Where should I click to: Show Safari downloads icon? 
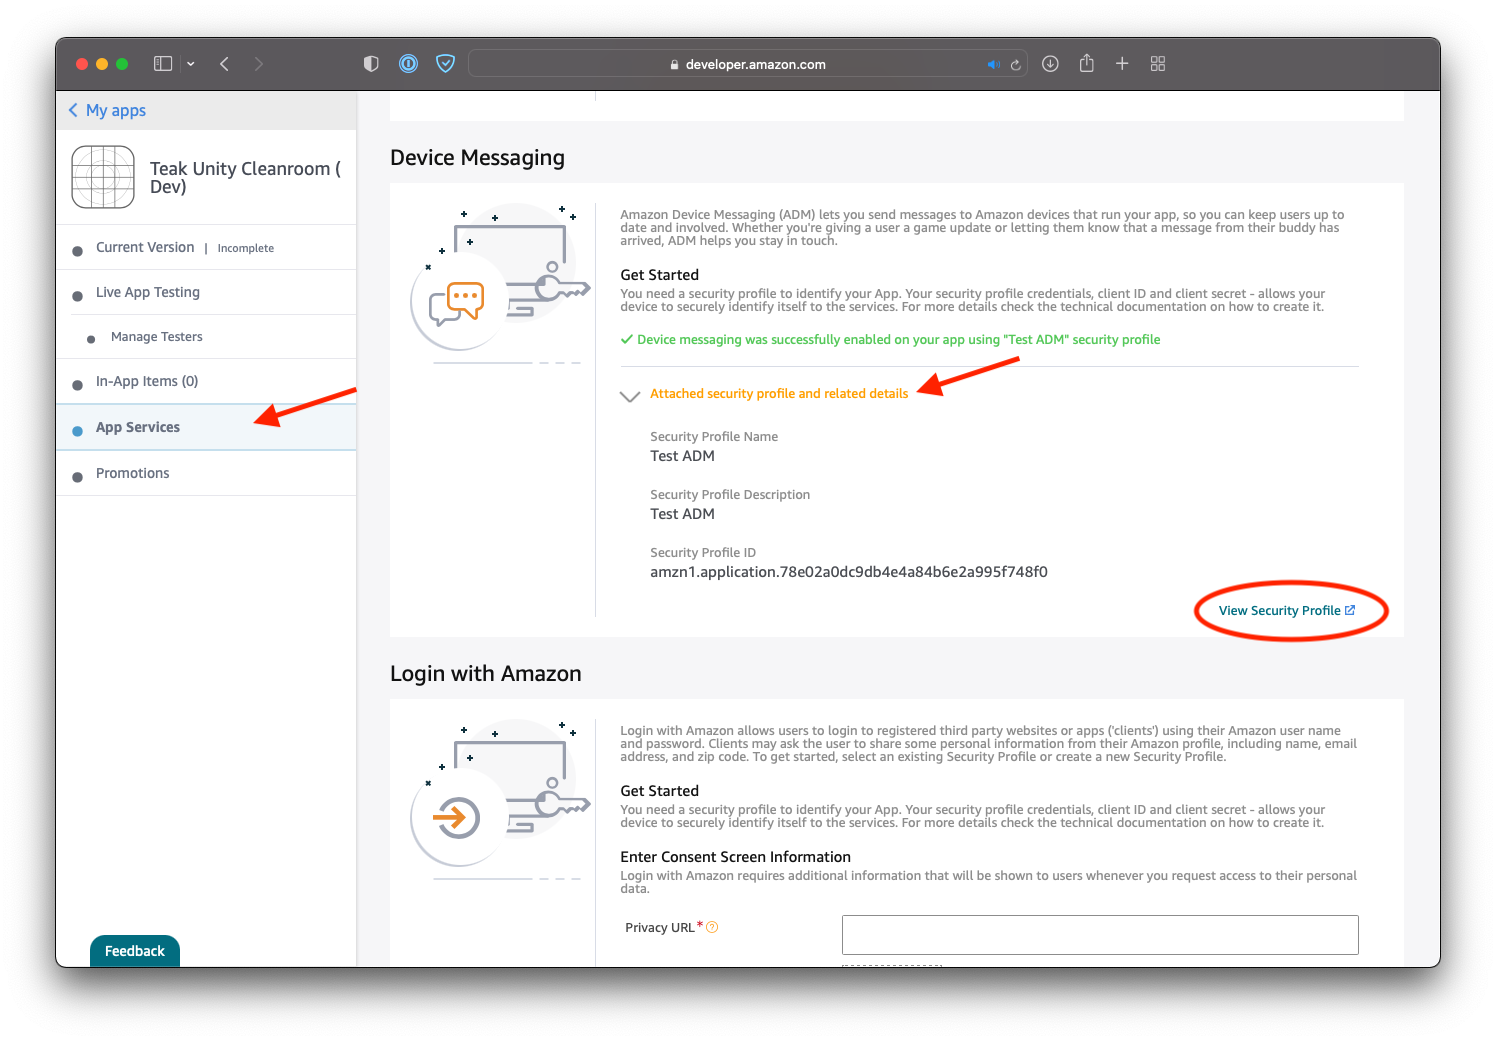point(1050,64)
